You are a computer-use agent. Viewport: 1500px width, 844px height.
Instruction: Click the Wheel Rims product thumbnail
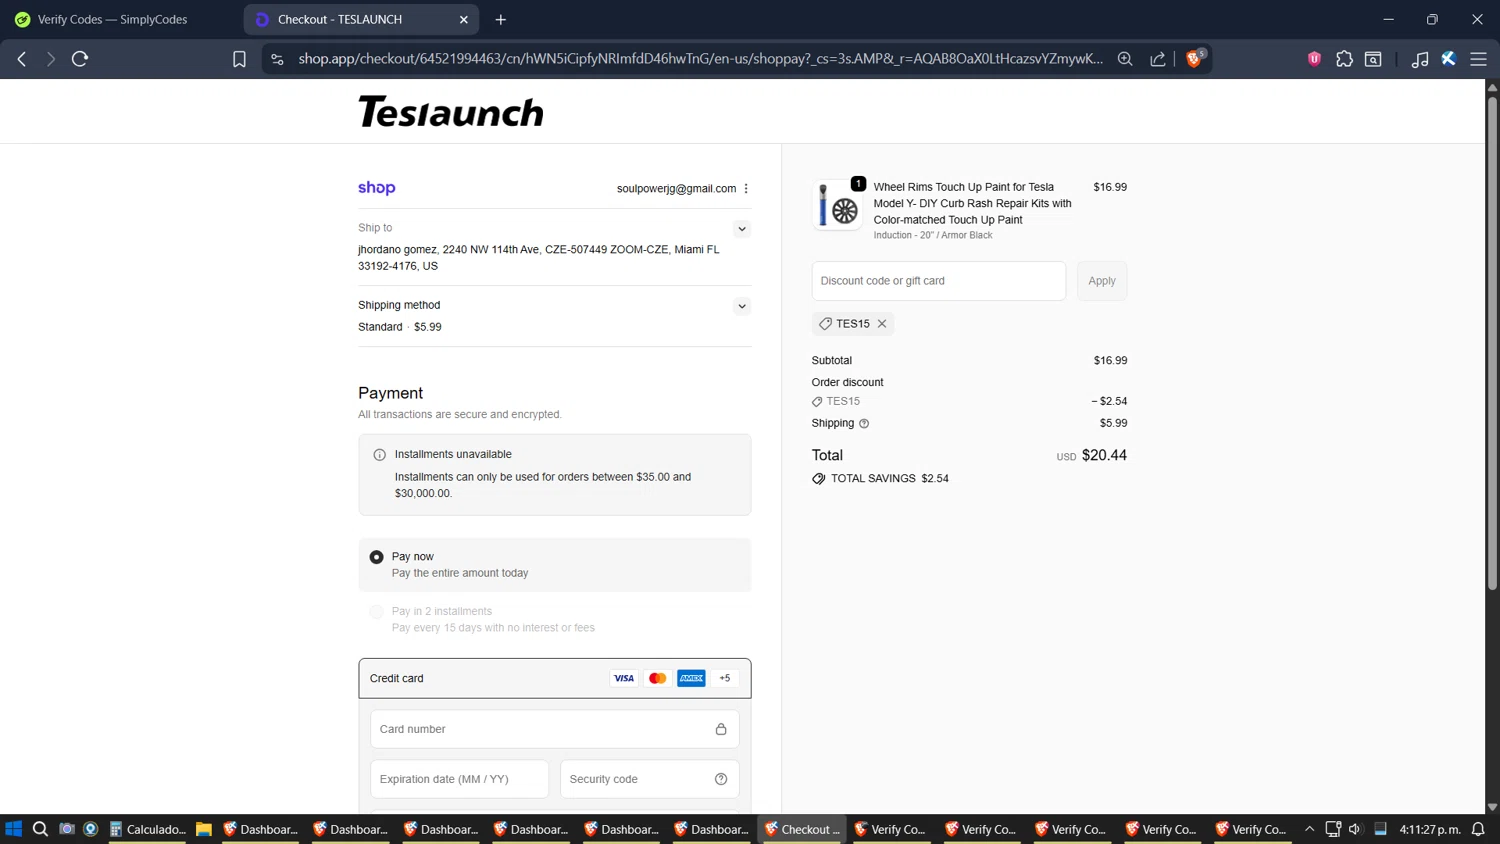point(837,205)
